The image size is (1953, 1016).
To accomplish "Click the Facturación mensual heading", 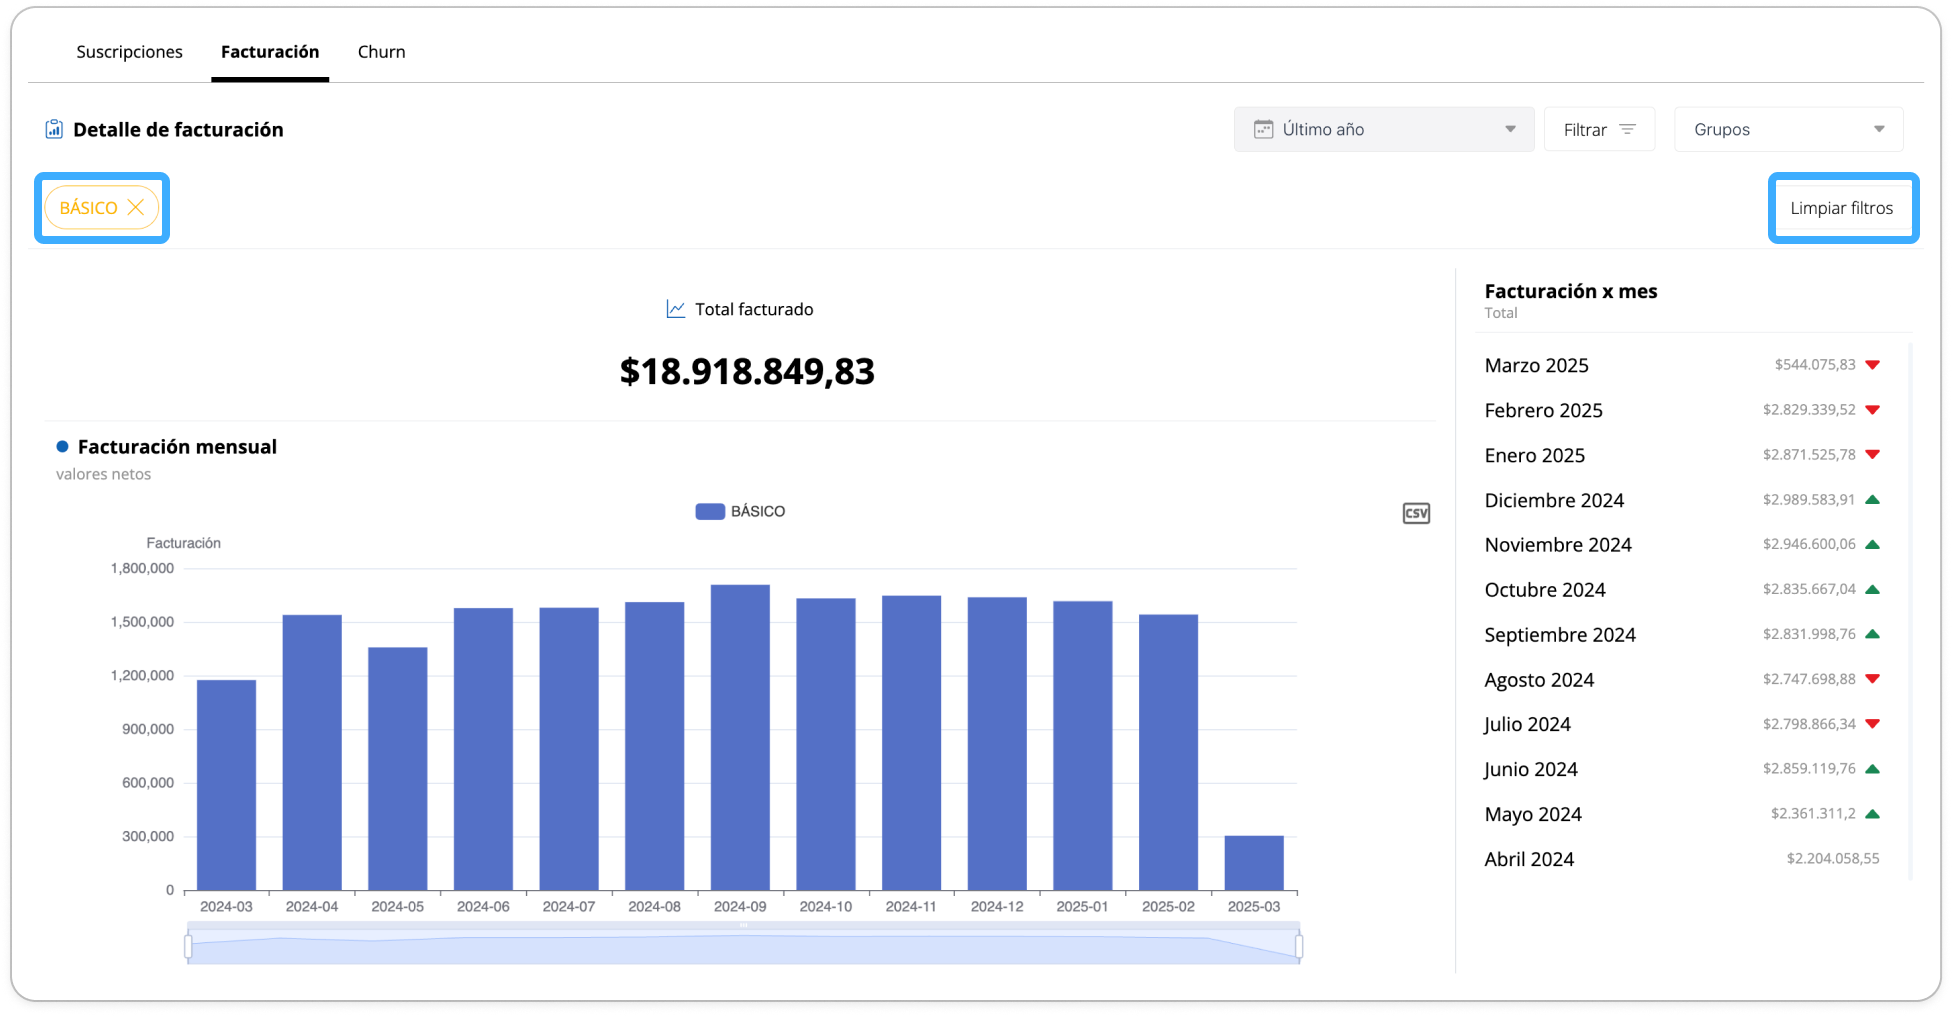I will (x=177, y=447).
